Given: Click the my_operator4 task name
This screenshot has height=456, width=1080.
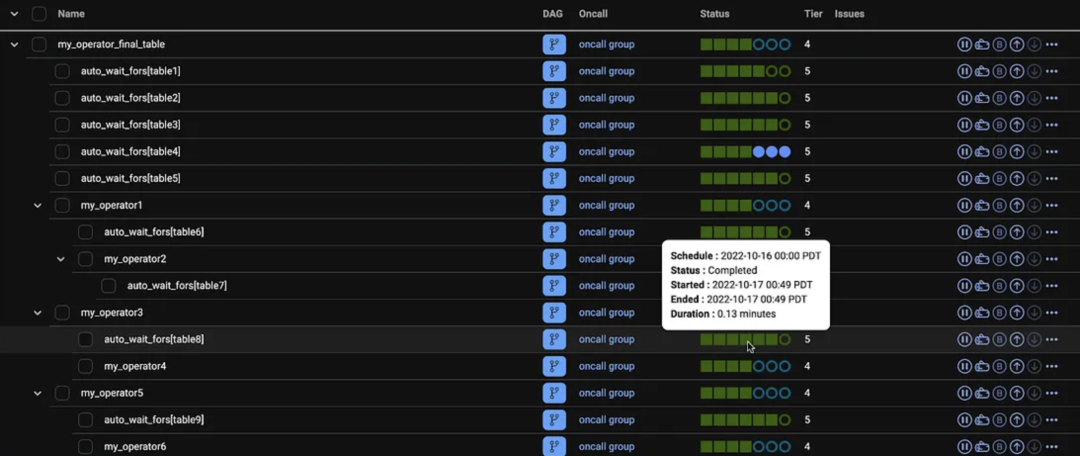Looking at the screenshot, I should click(135, 366).
